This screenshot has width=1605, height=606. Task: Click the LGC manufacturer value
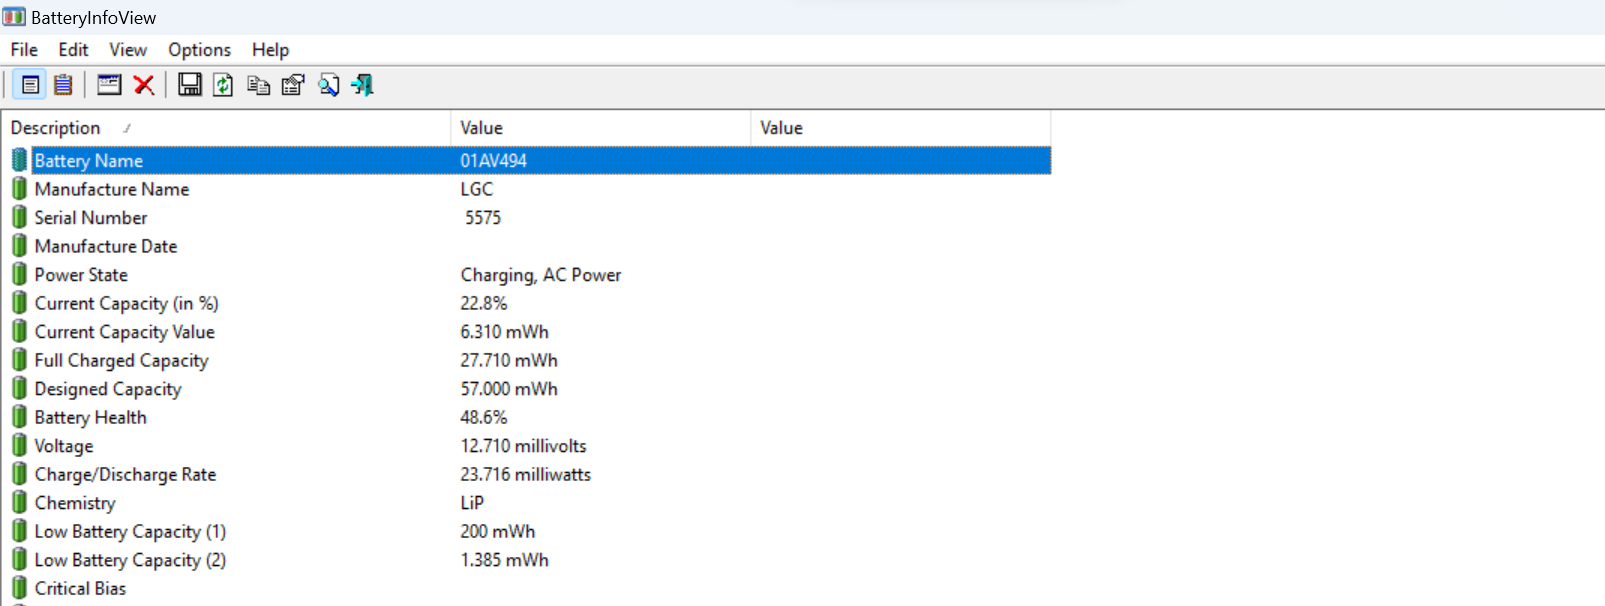pyautogui.click(x=477, y=189)
